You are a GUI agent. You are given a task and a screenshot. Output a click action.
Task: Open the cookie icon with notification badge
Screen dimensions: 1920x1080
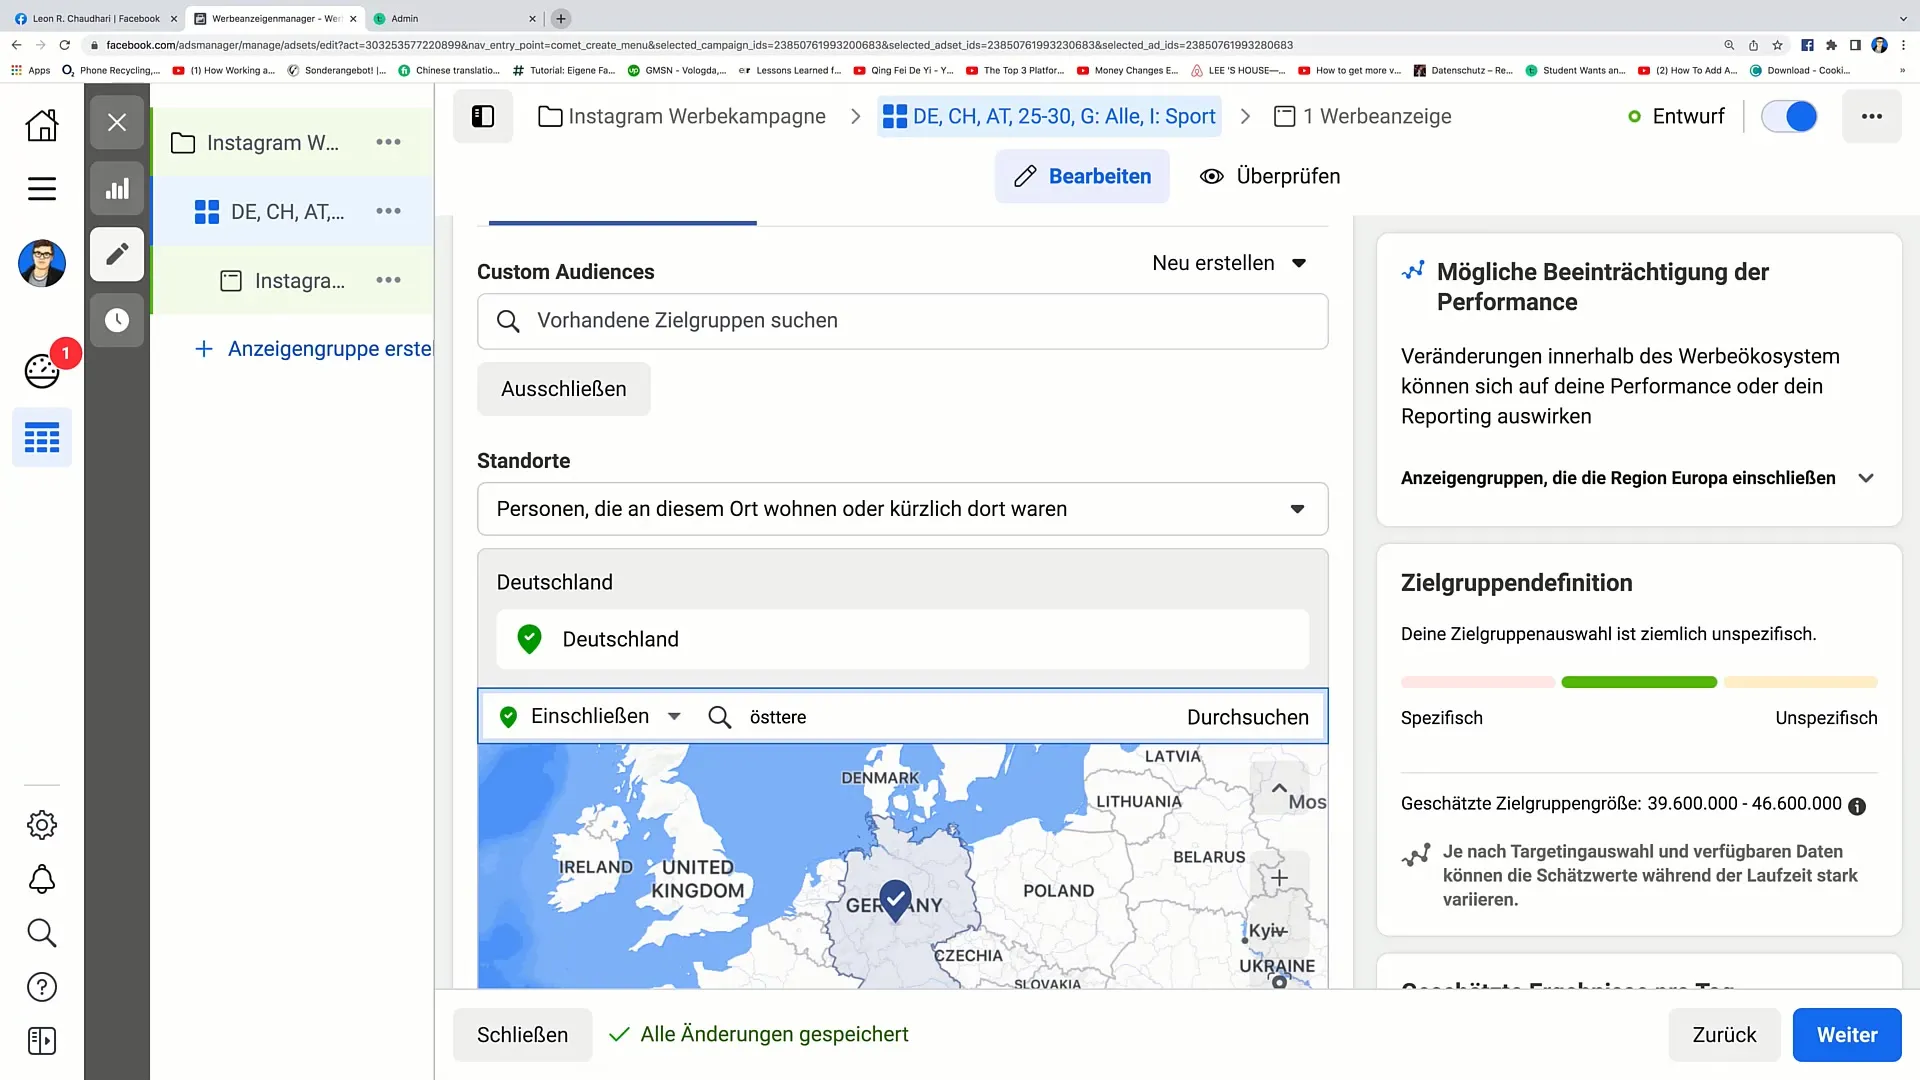pos(42,371)
